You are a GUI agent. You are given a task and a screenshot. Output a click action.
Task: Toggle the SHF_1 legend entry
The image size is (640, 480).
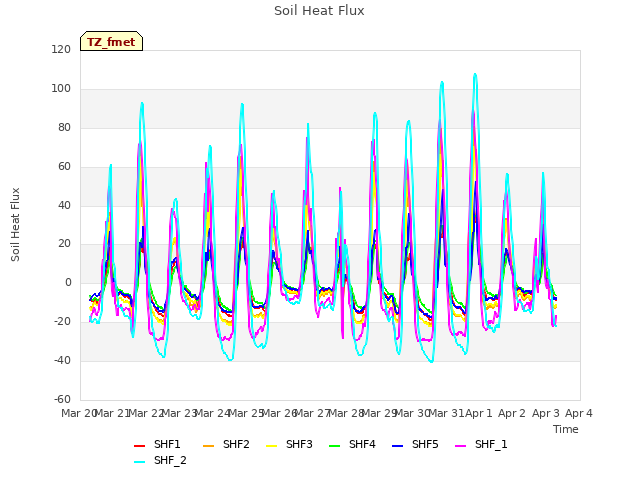pyautogui.click(x=481, y=444)
